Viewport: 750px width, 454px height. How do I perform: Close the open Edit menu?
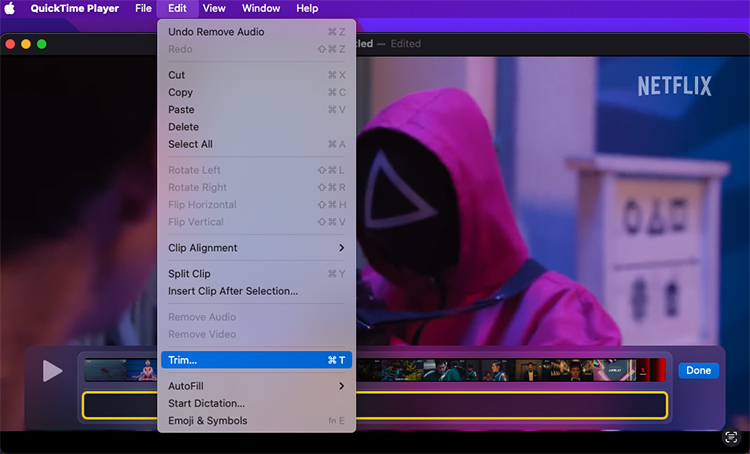coord(177,8)
